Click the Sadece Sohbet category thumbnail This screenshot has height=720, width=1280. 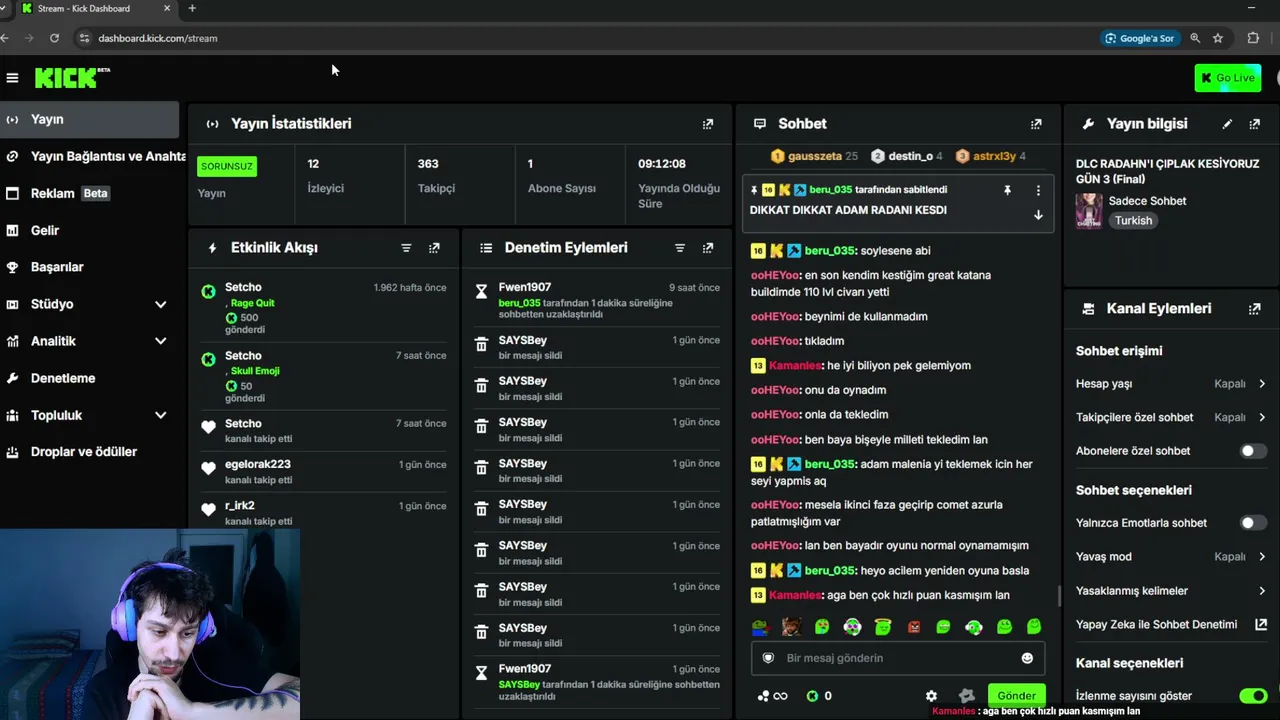point(1089,211)
